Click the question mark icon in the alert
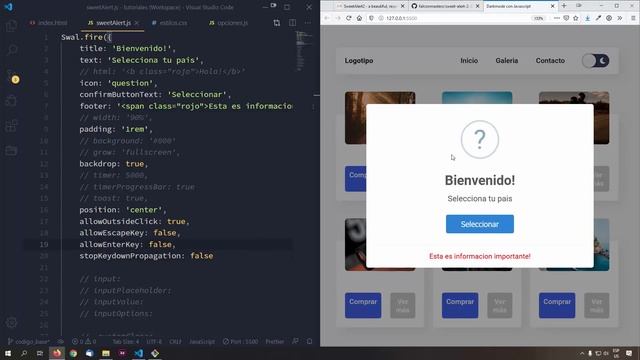Viewport: 640px width, 360px height. (x=480, y=139)
